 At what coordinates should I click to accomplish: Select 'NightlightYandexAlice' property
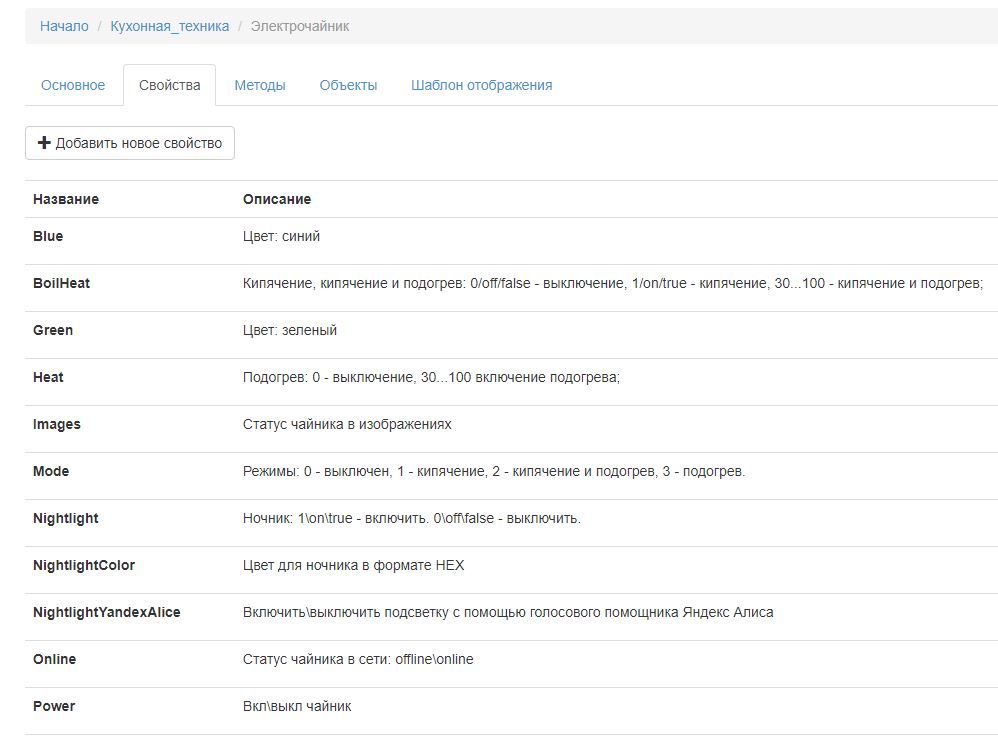[x=107, y=612]
